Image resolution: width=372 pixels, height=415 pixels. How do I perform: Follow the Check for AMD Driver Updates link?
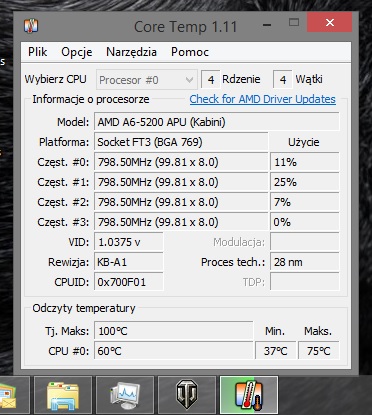point(263,99)
